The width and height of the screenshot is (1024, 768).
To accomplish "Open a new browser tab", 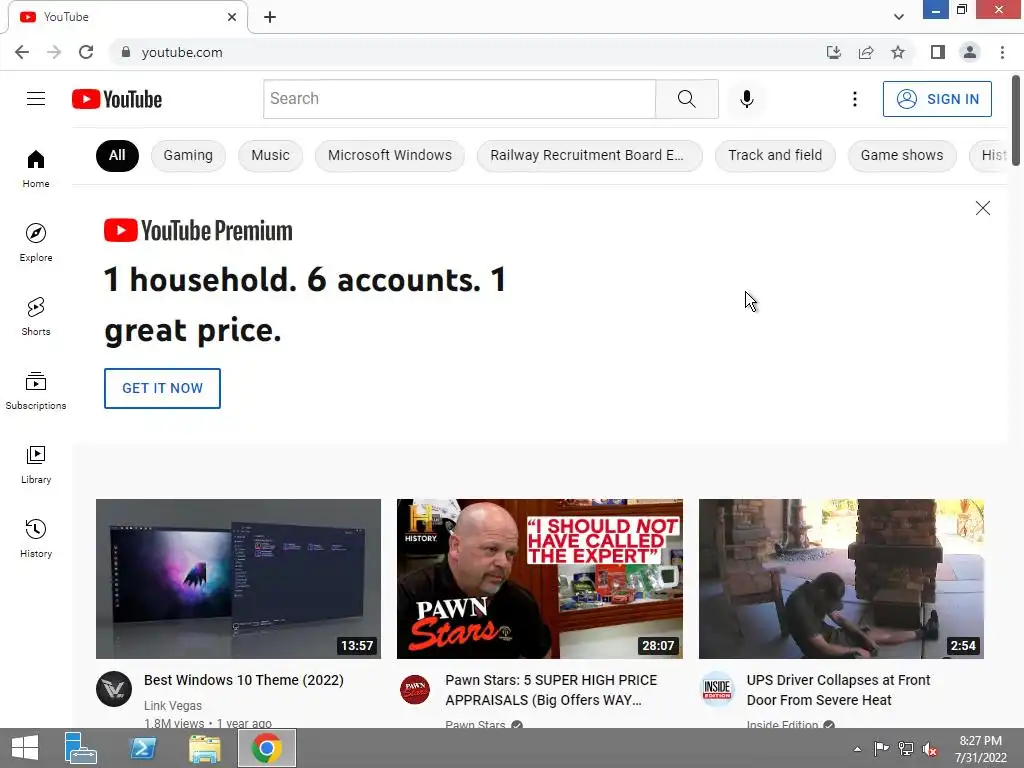I will [270, 17].
